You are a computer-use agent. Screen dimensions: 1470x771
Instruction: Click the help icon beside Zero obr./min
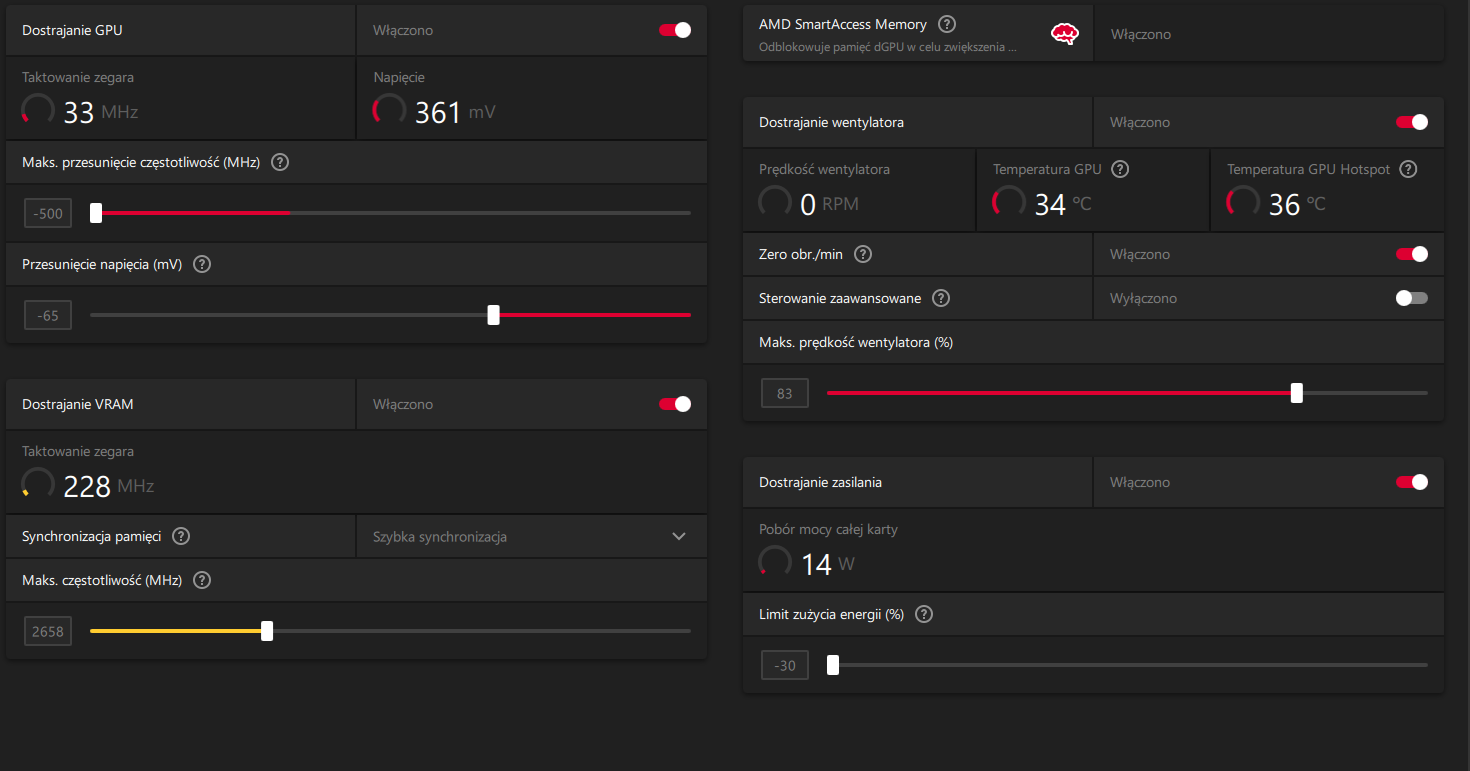(864, 254)
